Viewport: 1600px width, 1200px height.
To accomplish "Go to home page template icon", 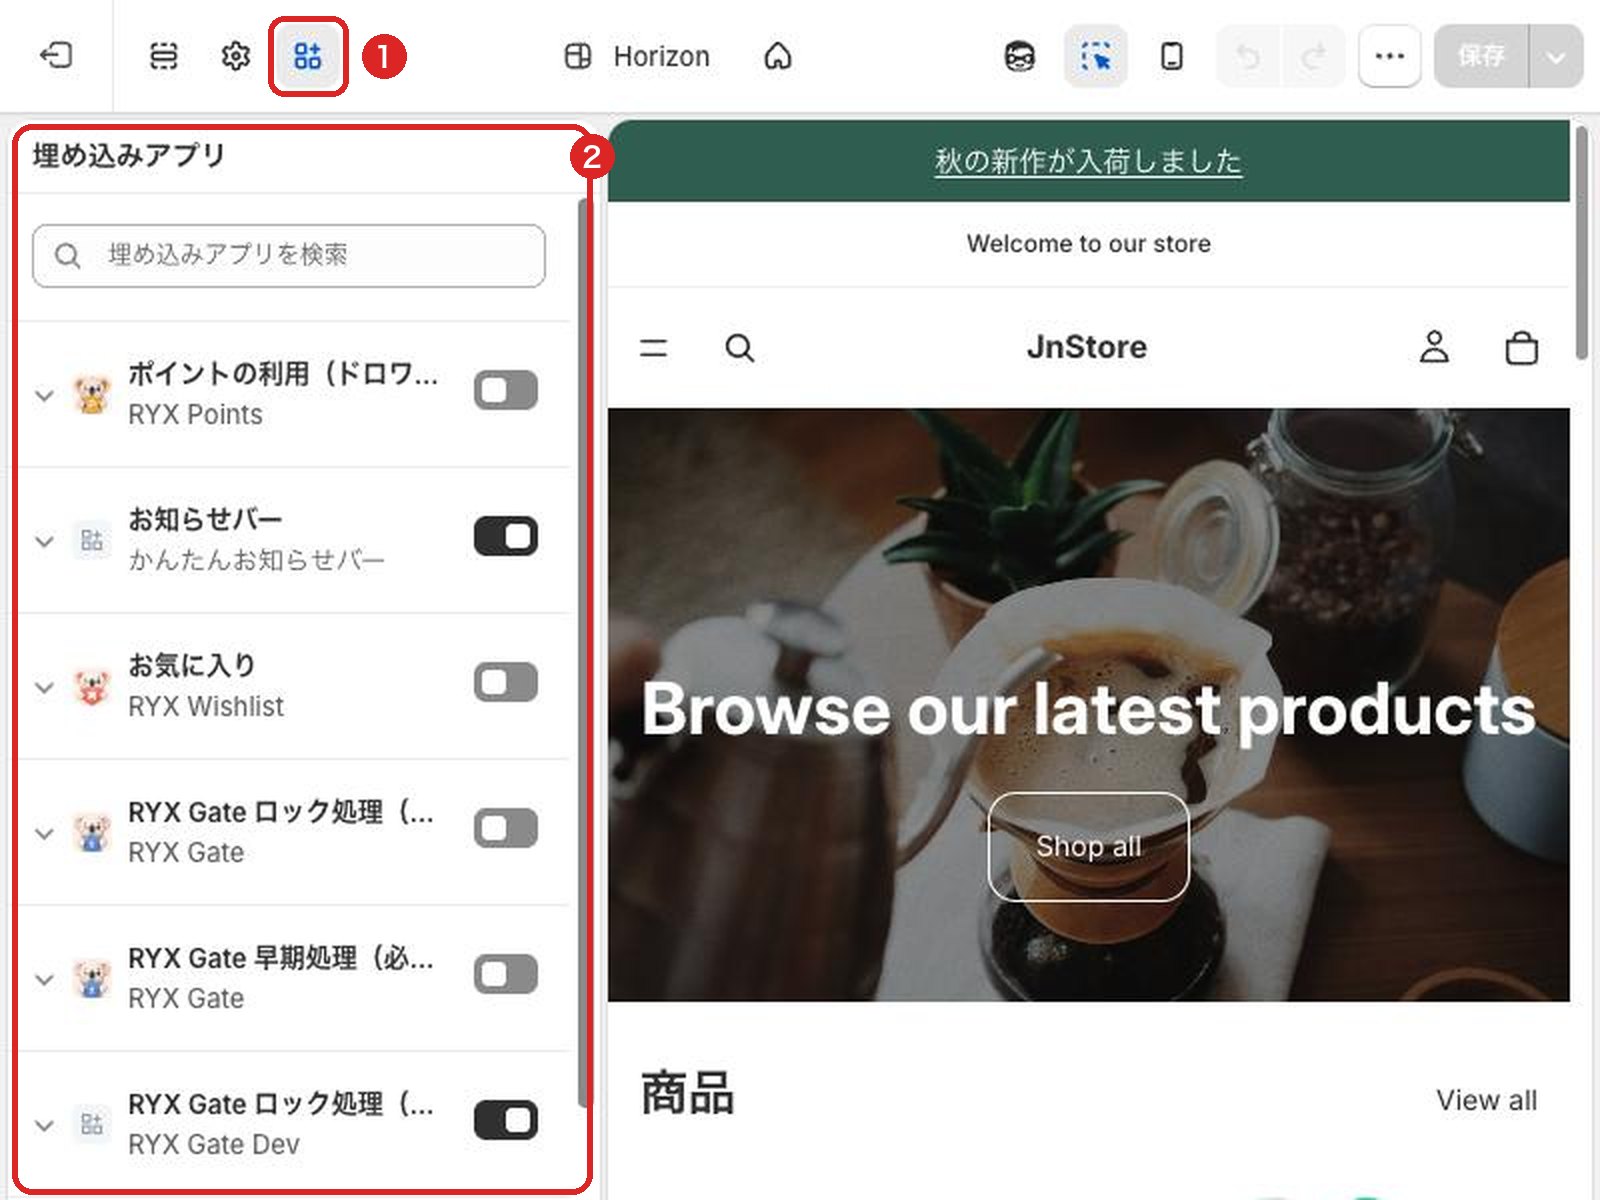I will (778, 56).
